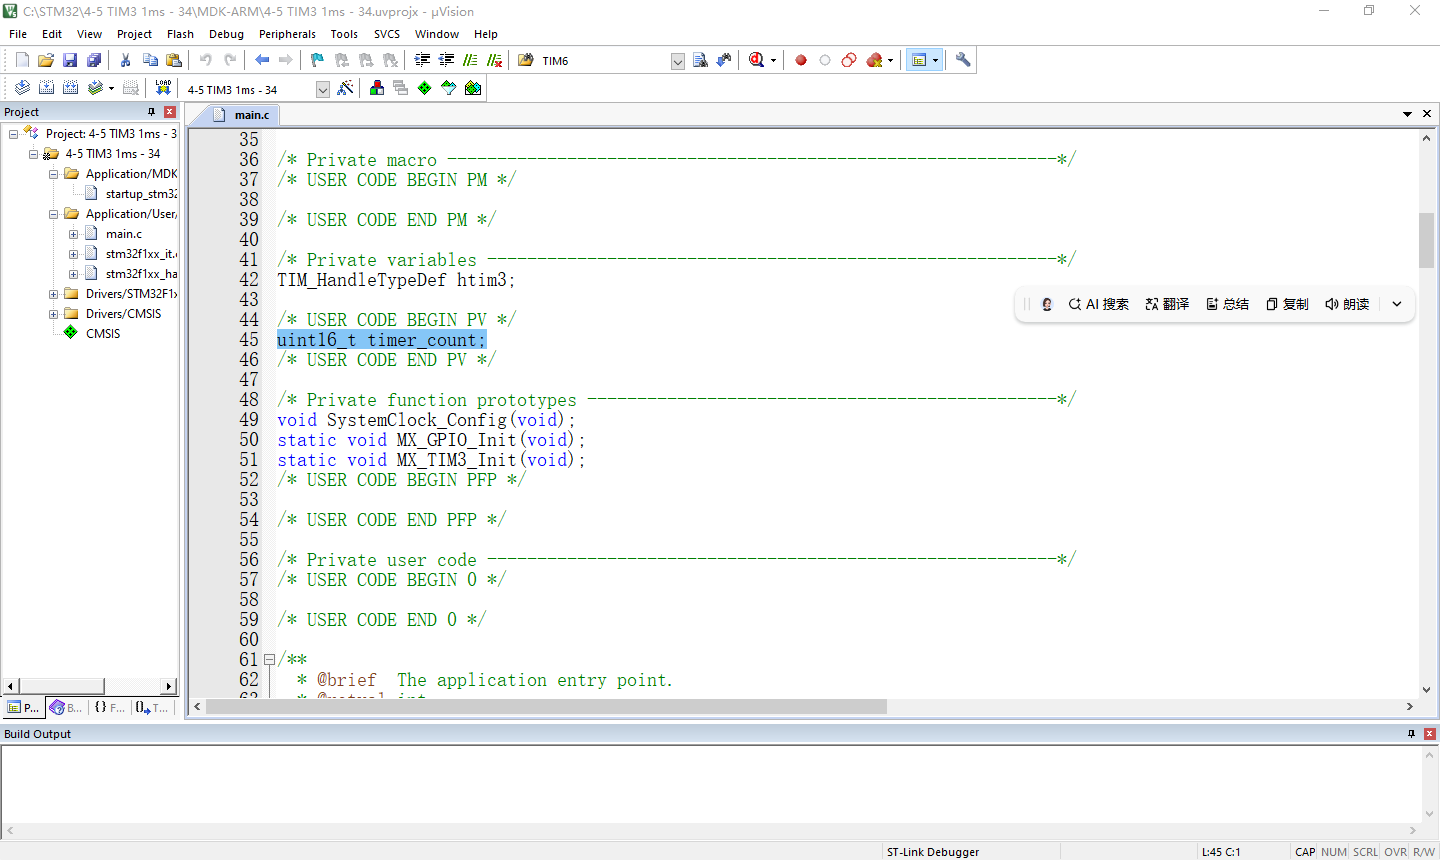Click the AI 搜索 button in floating bar
Viewport: 1440px width, 860px height.
coord(1098,304)
